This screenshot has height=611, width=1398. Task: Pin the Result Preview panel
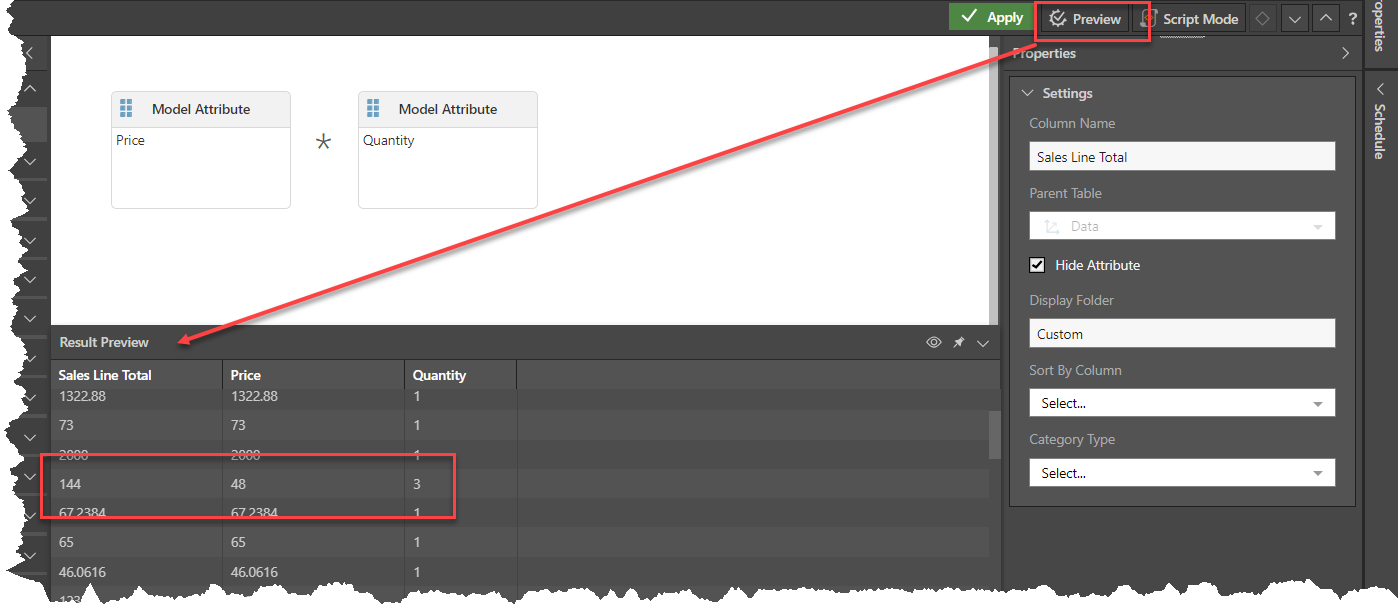point(958,343)
